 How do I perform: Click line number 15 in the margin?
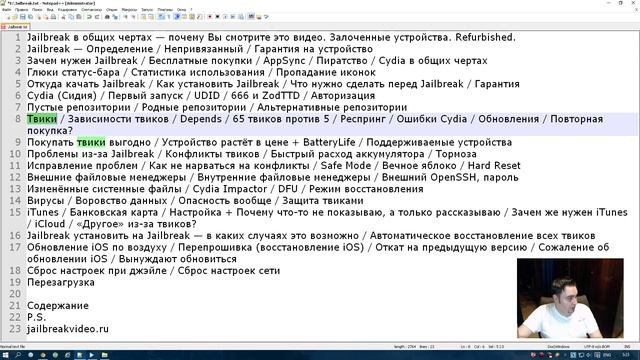(x=15, y=212)
